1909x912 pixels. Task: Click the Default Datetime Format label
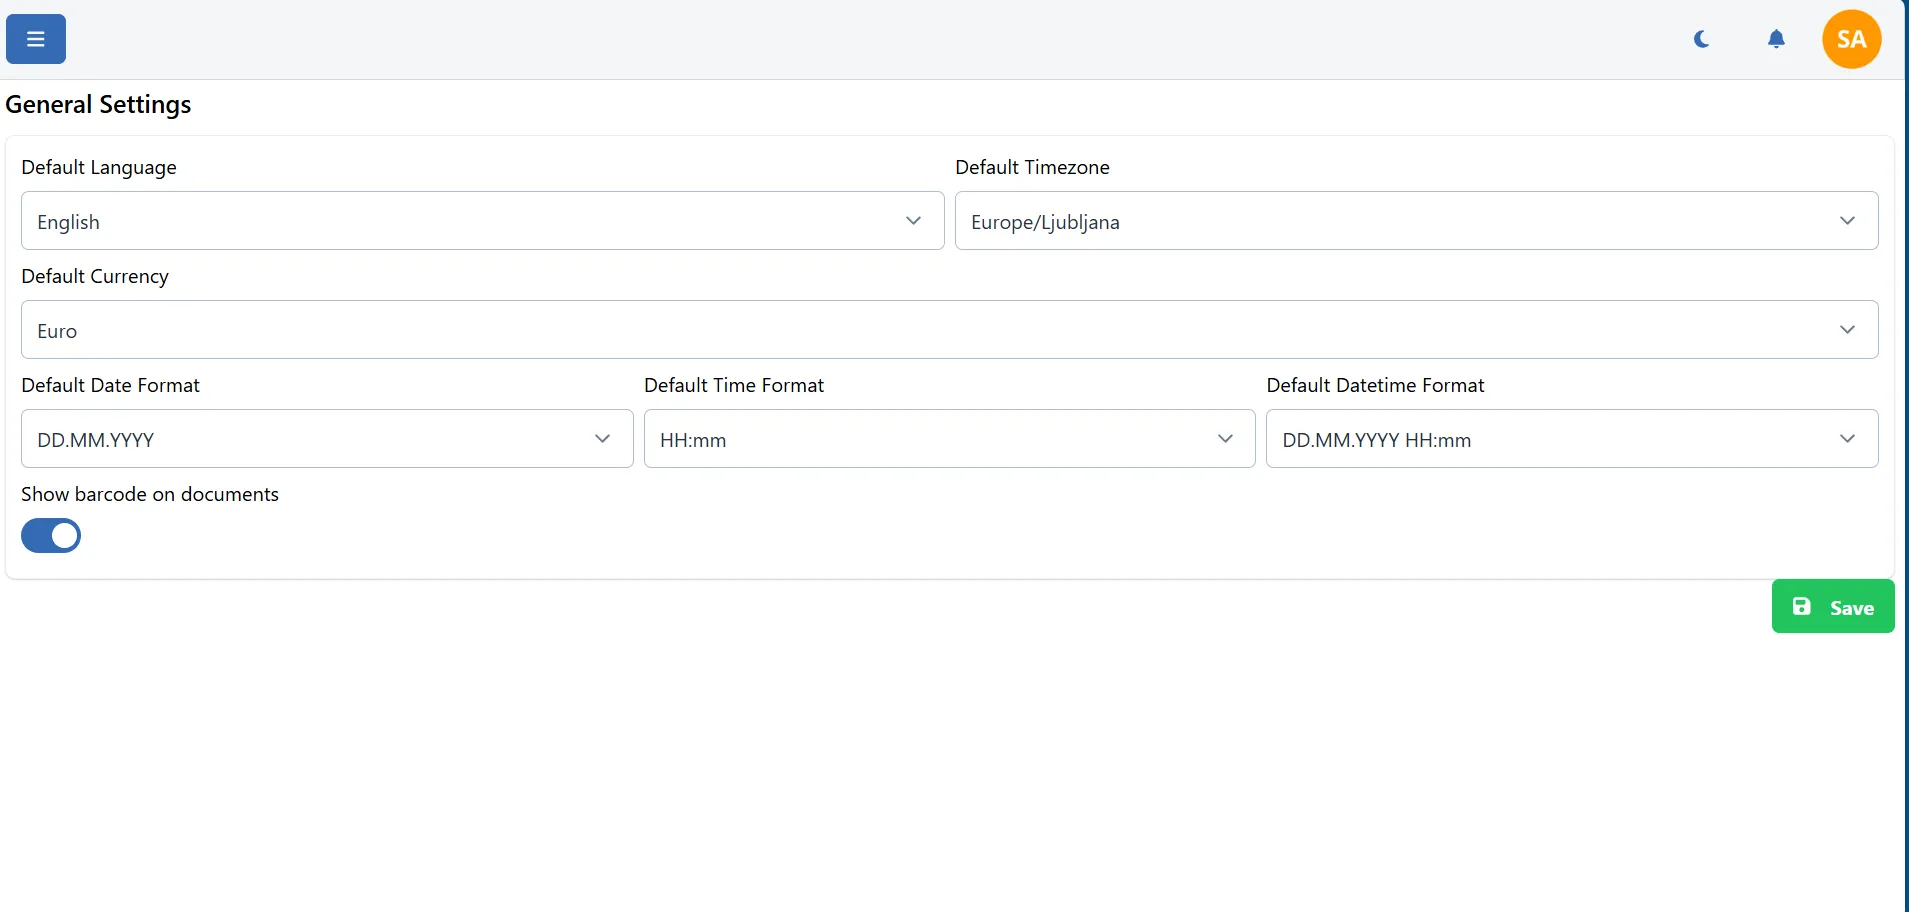pos(1375,385)
